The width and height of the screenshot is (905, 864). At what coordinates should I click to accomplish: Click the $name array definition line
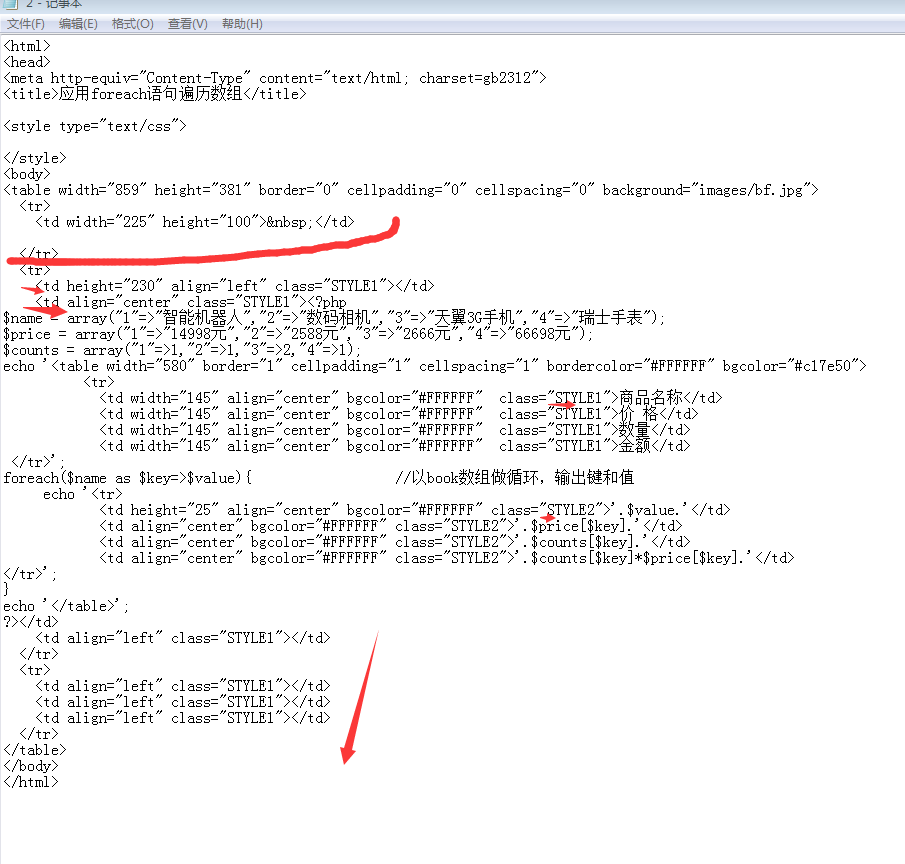pos(334,318)
